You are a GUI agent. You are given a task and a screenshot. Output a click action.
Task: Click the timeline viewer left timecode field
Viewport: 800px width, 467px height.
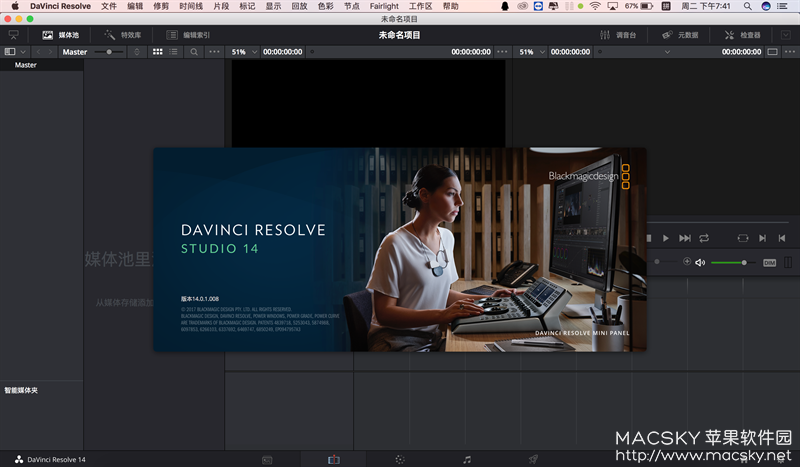[x=570, y=52]
